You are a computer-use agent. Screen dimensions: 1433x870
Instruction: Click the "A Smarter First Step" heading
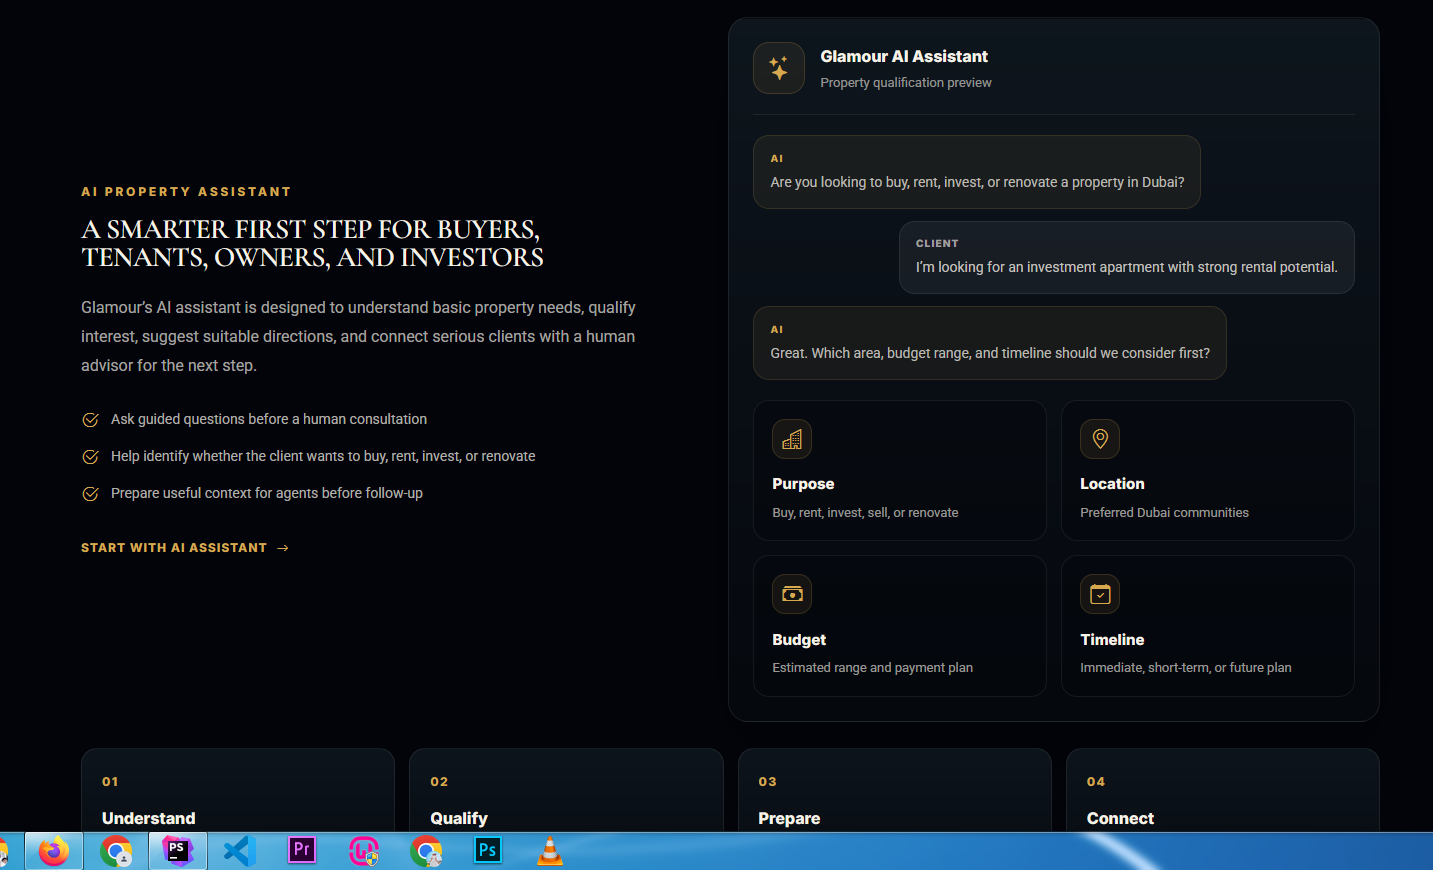coord(312,243)
